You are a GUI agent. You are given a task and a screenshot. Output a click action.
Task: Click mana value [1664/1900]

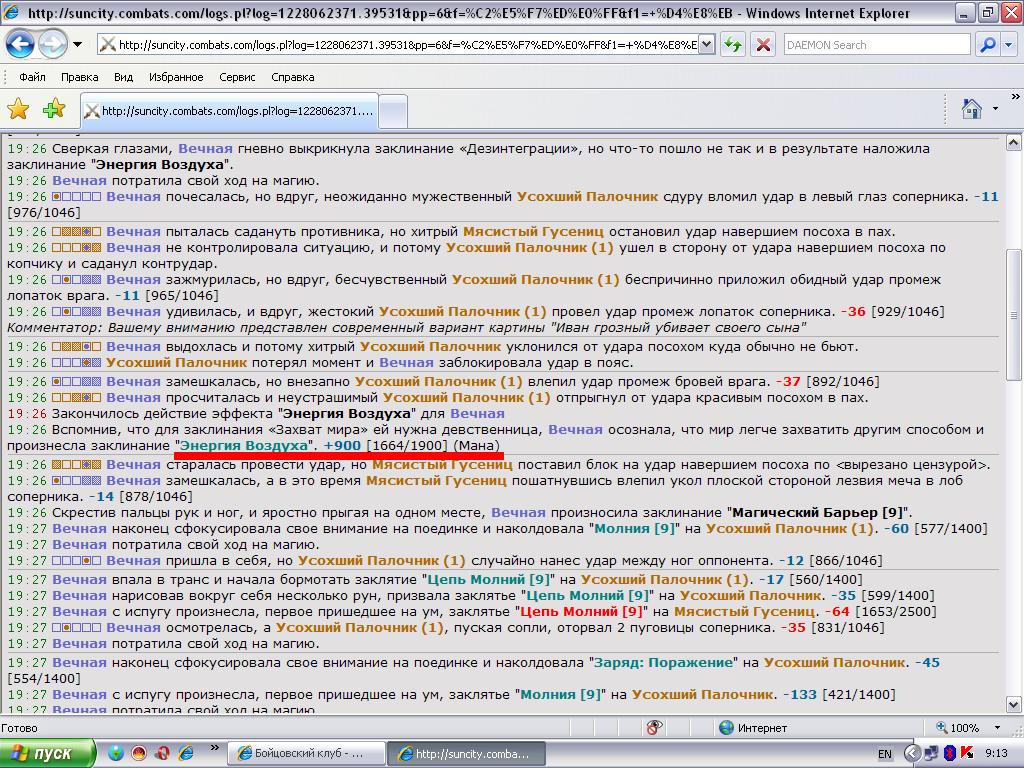(408, 445)
